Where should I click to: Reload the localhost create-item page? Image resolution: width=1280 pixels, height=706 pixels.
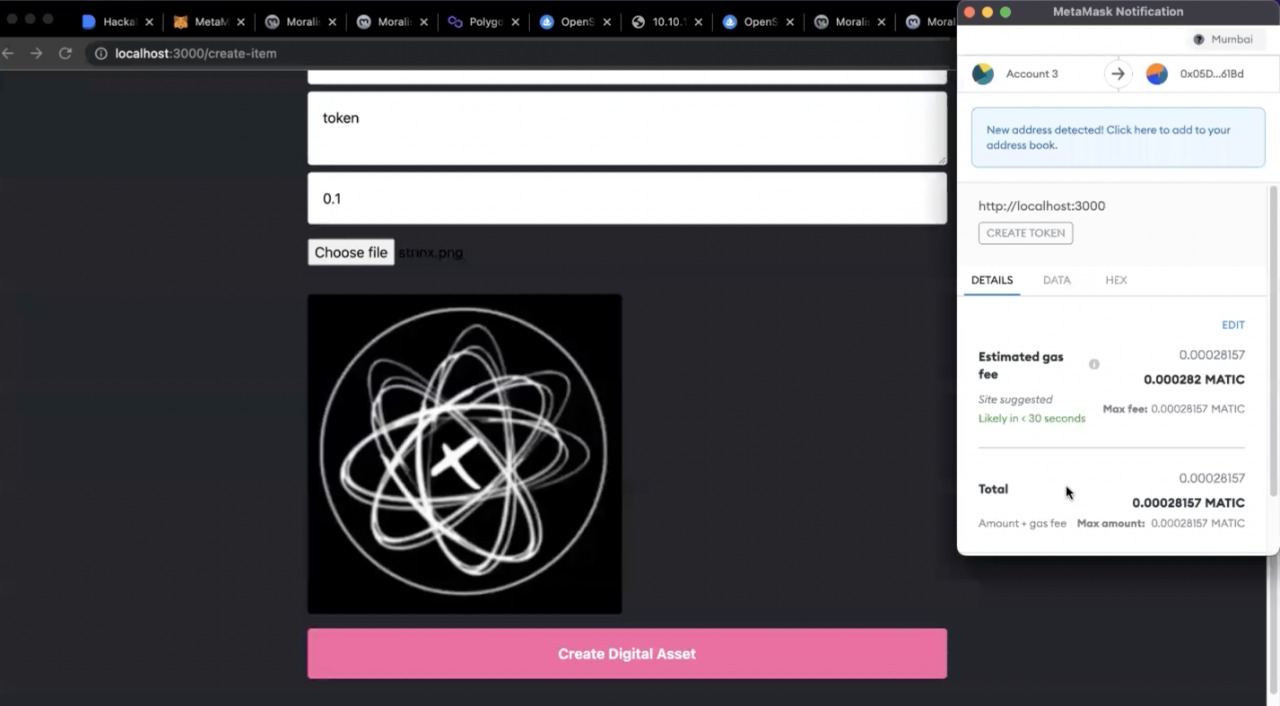[x=65, y=53]
